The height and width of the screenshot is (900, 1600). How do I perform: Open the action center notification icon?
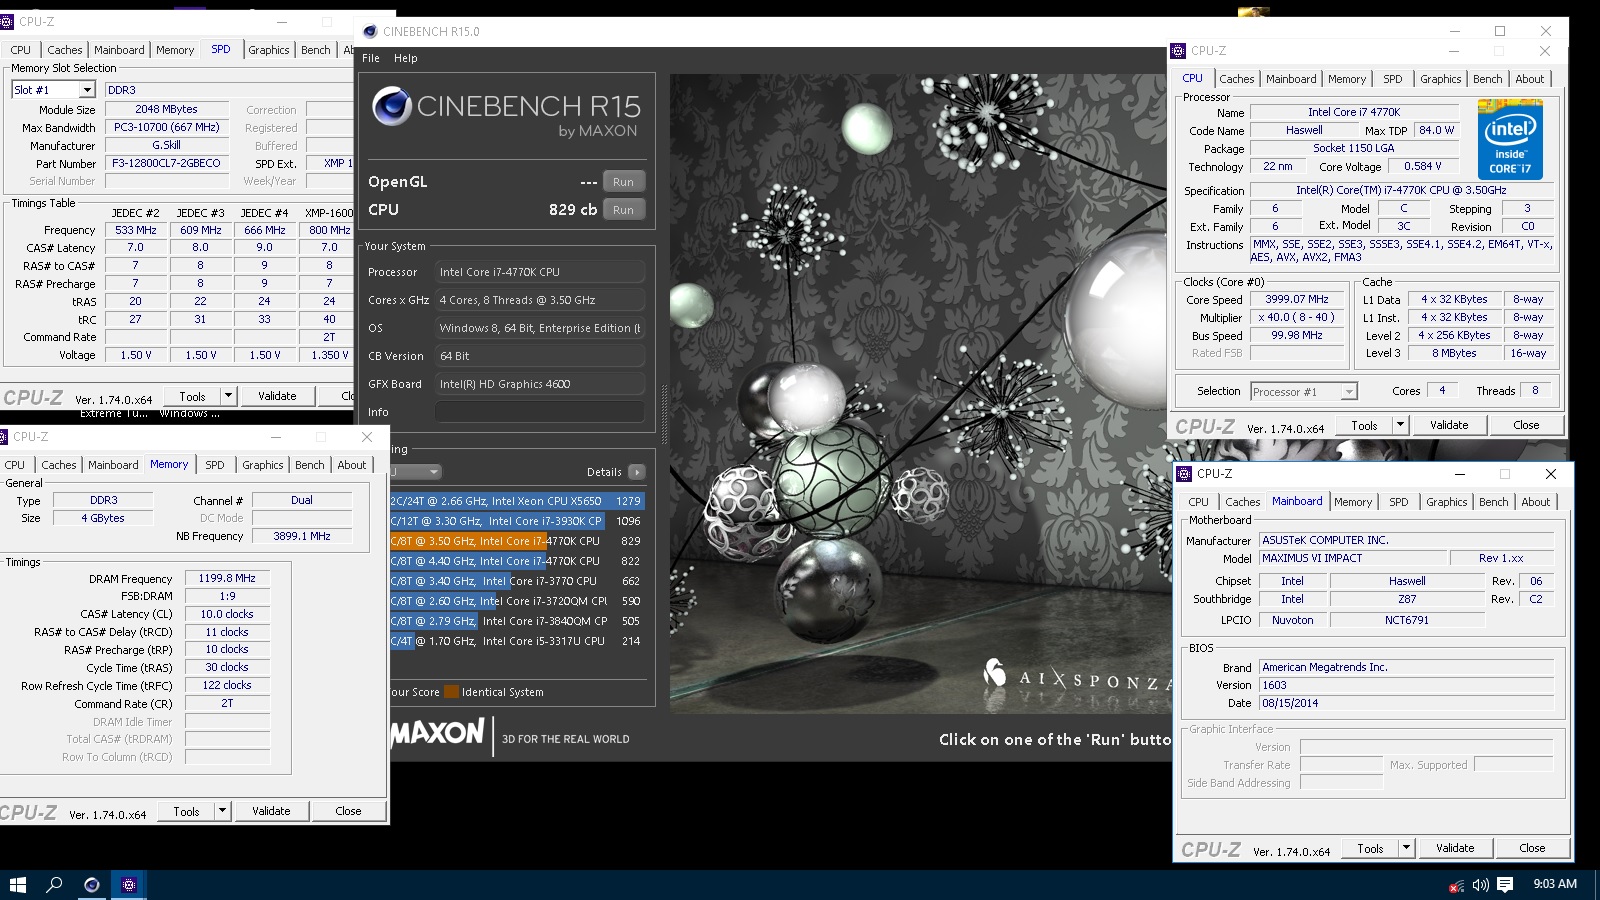[1505, 884]
